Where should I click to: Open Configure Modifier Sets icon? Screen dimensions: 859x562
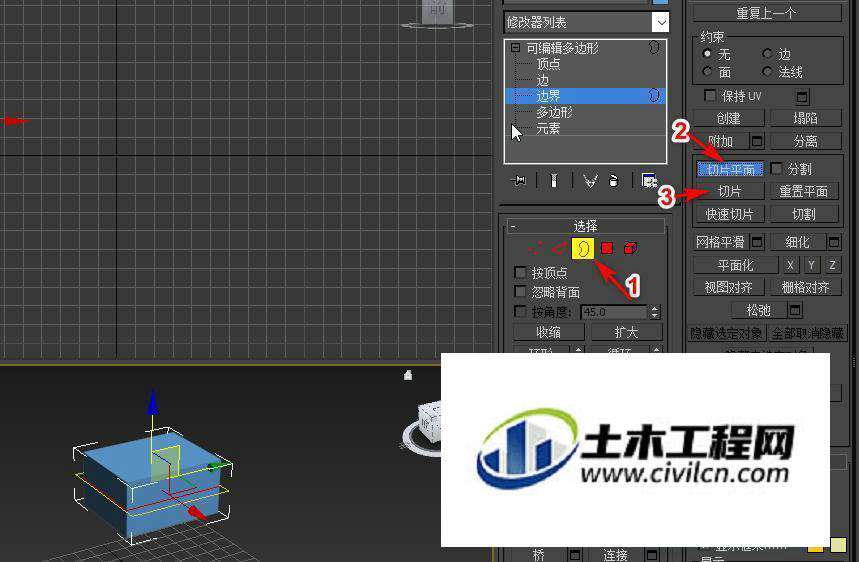tap(649, 180)
